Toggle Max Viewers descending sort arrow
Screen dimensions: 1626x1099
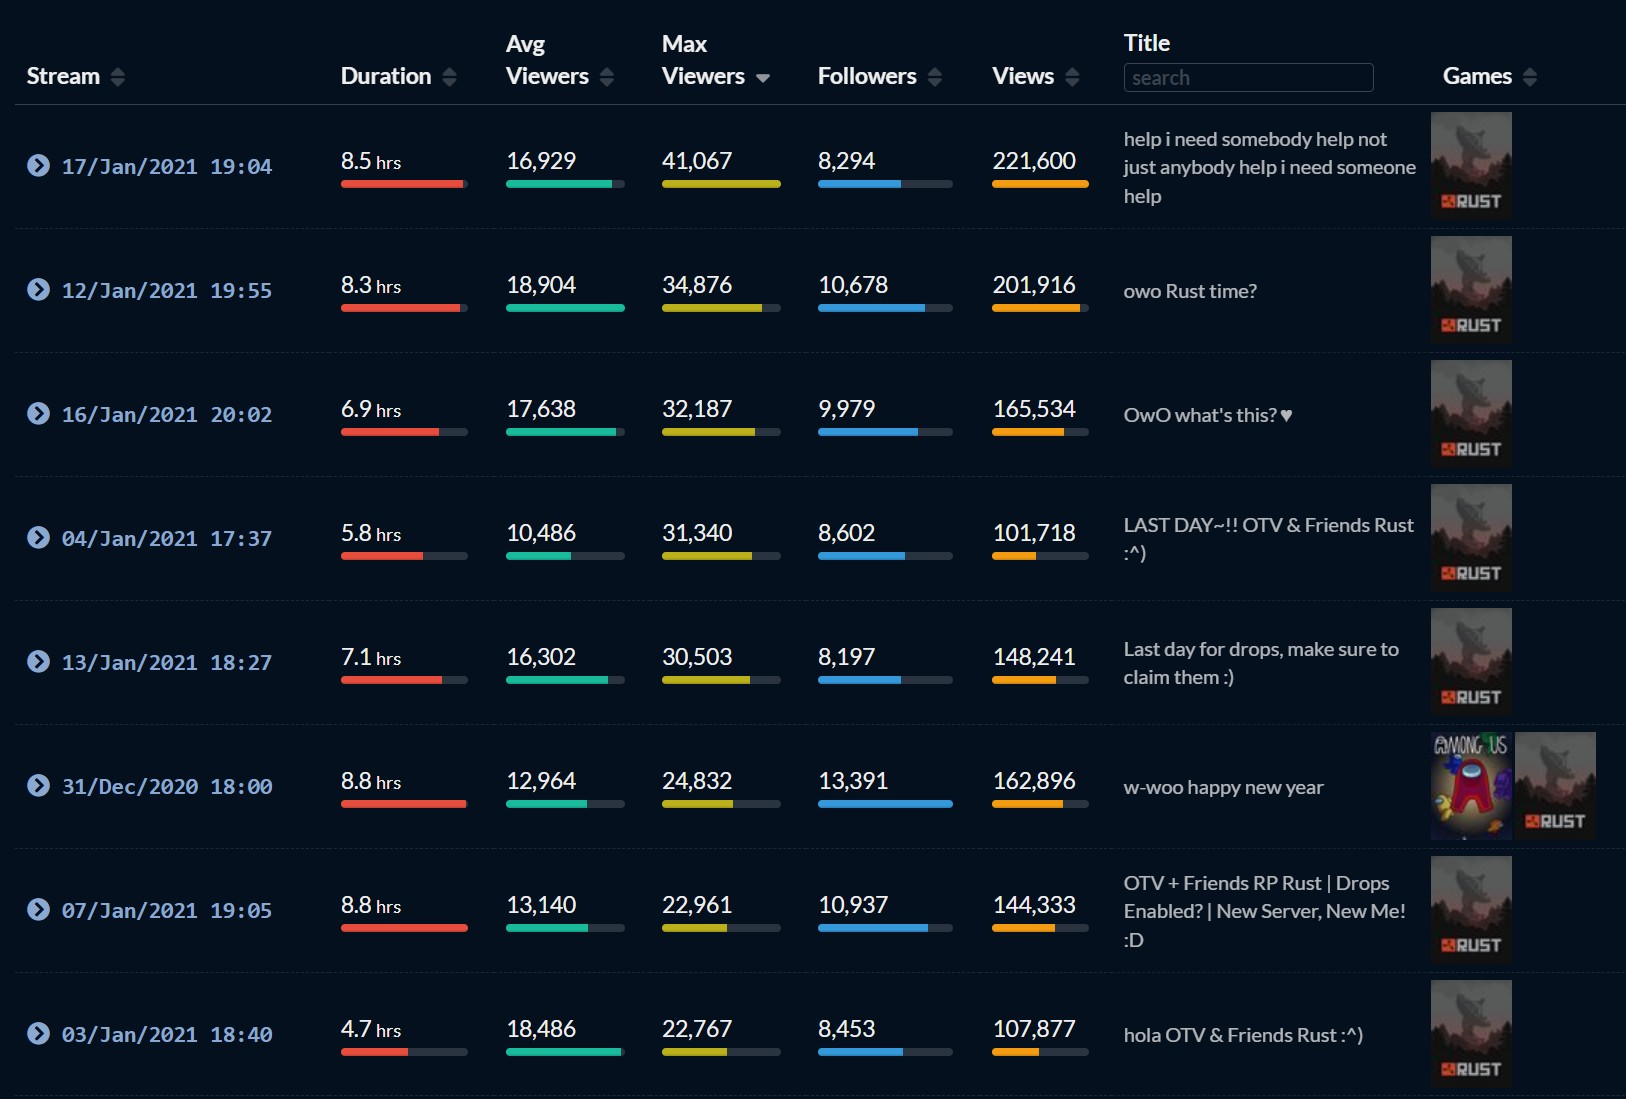point(763,78)
